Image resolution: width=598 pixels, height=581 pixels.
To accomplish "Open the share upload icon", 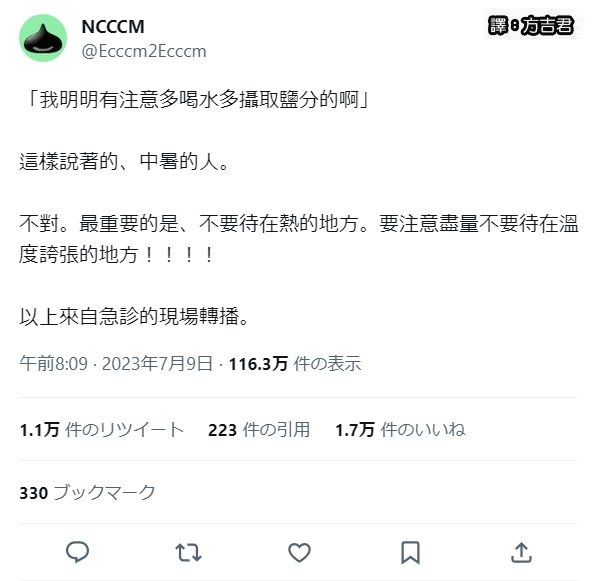I will click(521, 552).
